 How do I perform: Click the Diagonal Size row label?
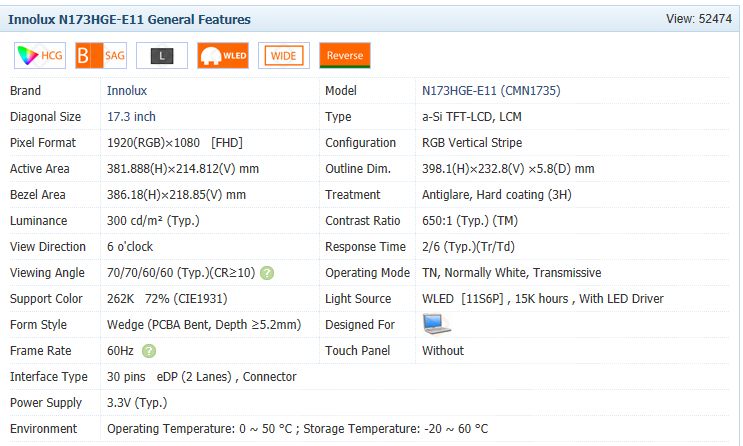[x=45, y=117]
